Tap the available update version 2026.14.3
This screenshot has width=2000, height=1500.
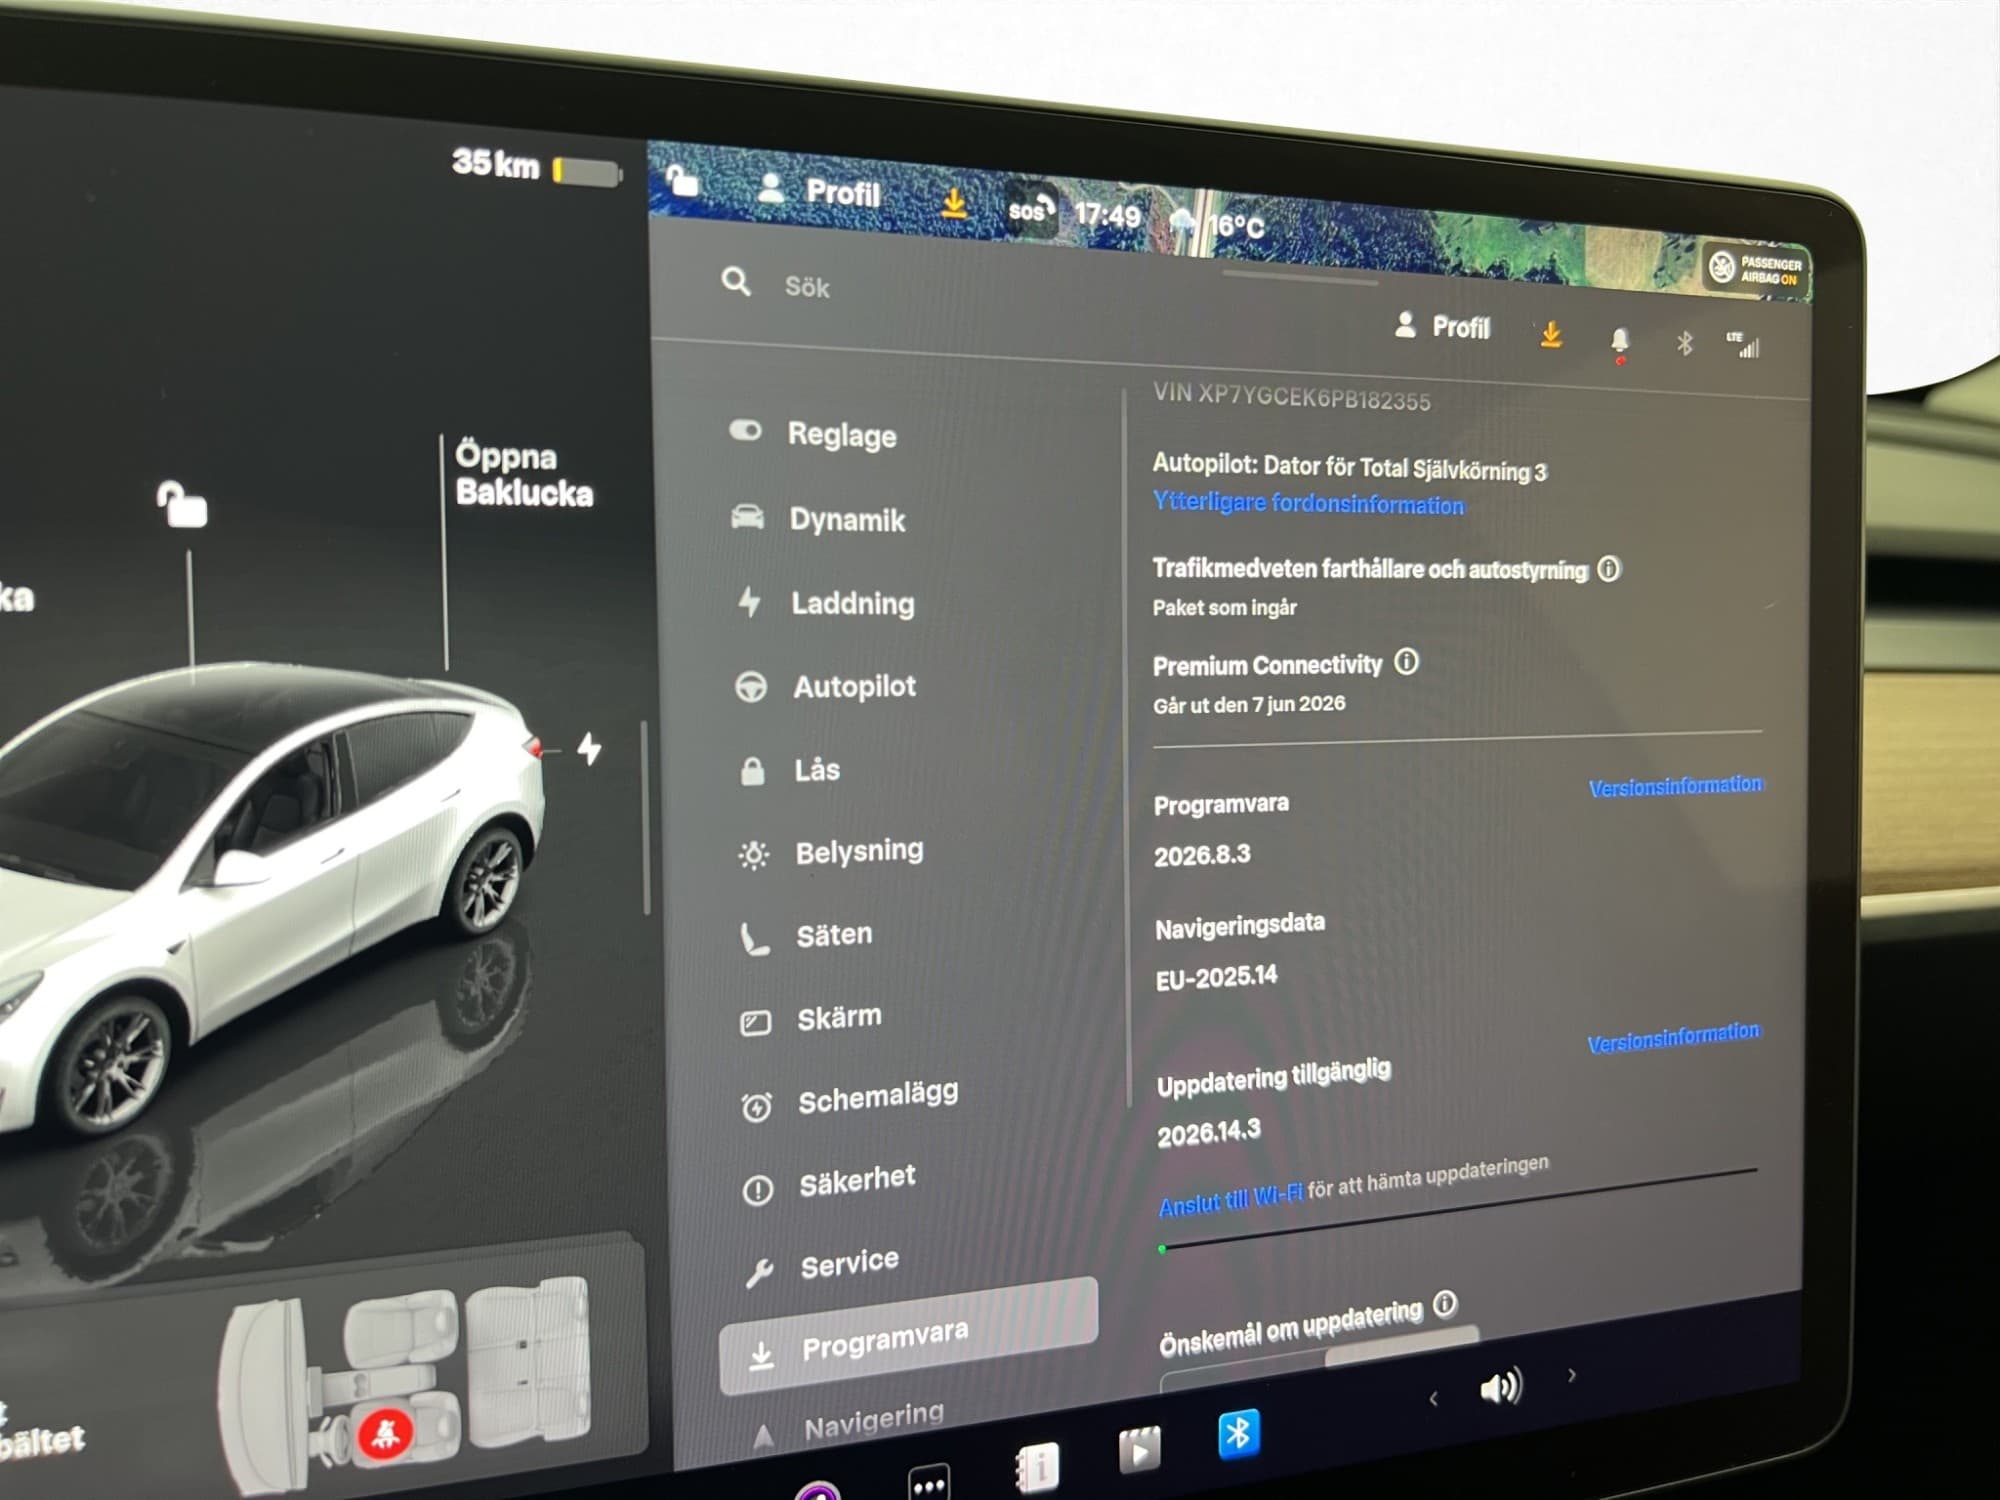pyautogui.click(x=1209, y=1134)
